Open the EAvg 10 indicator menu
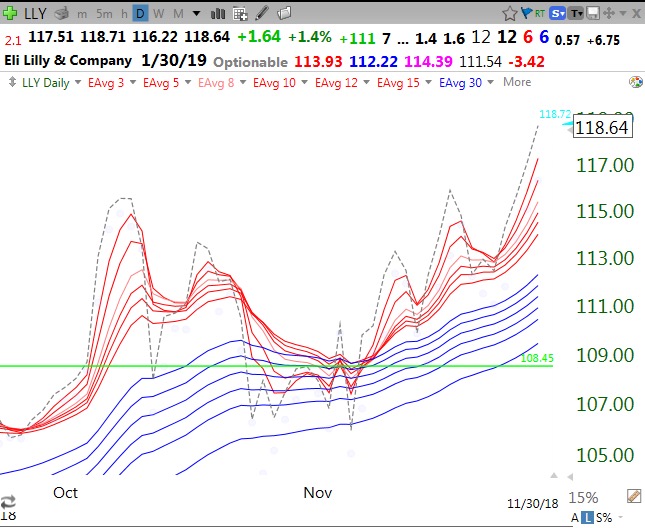 coord(274,83)
